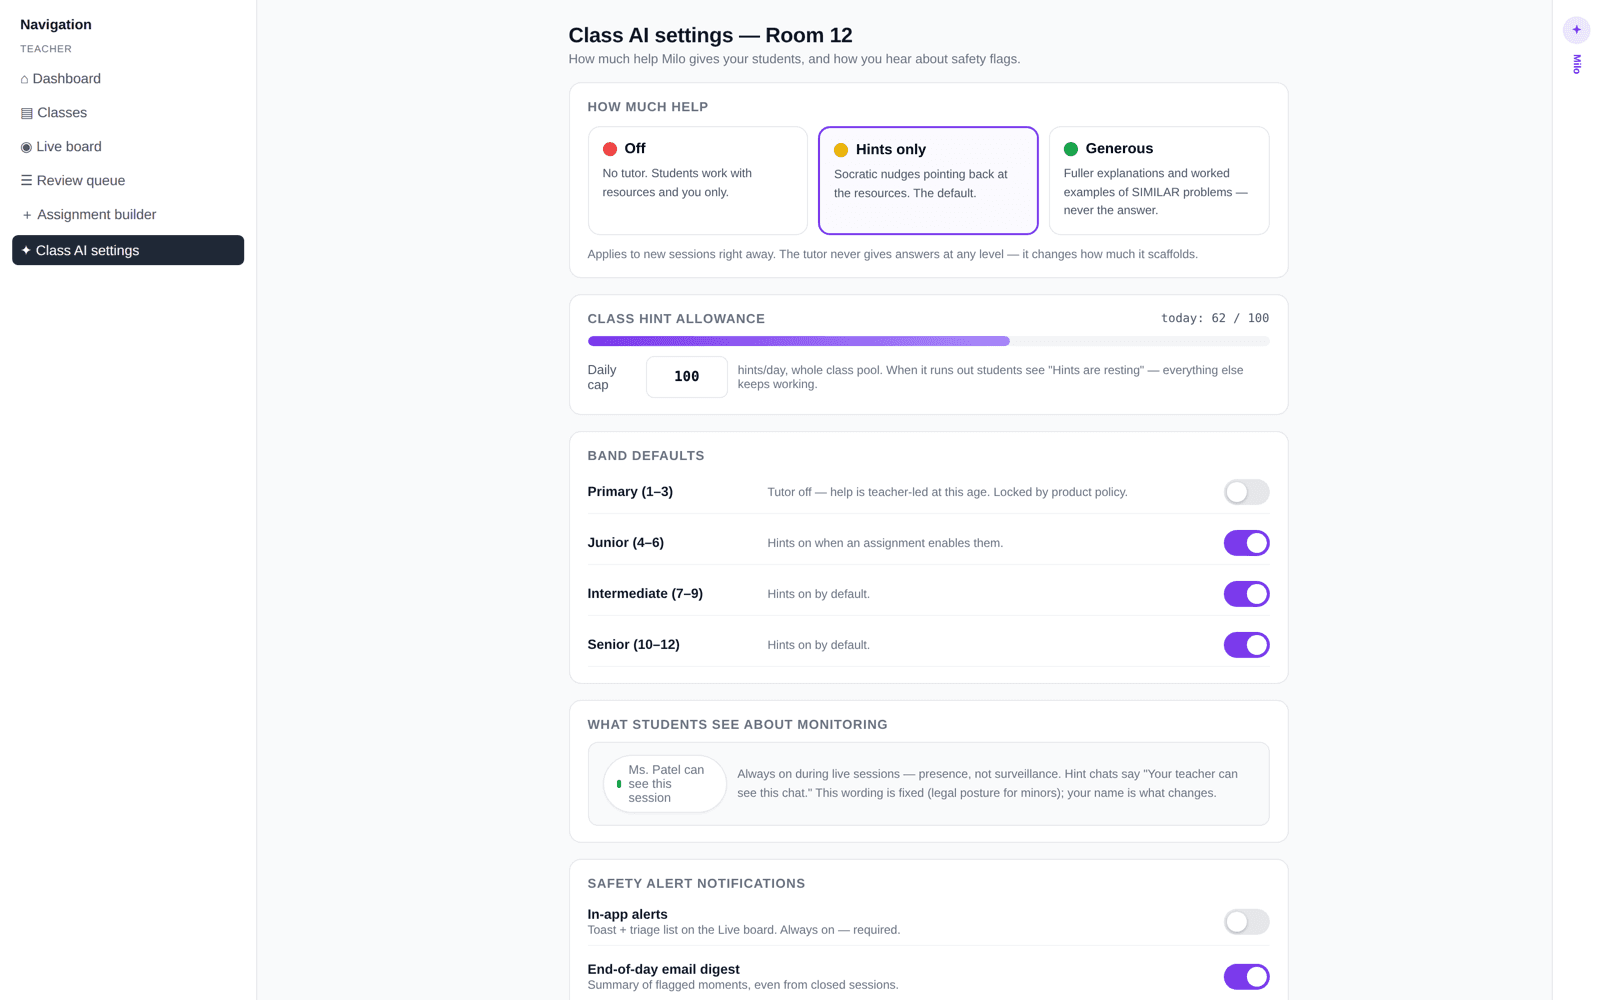Screen dimensions: 1600x1000
Task: Open the Live board page
Action: tap(128, 147)
